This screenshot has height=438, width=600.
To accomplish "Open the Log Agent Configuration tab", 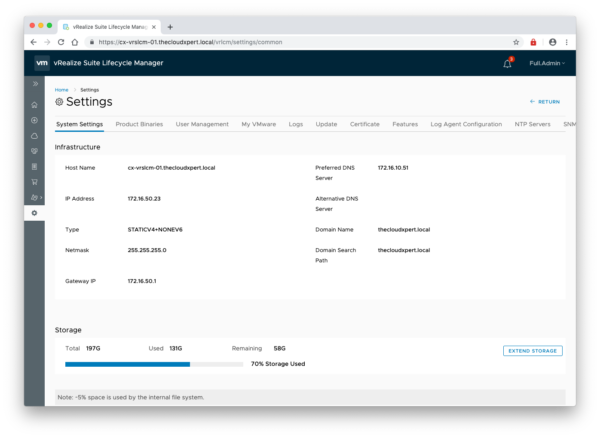I will [x=466, y=124].
